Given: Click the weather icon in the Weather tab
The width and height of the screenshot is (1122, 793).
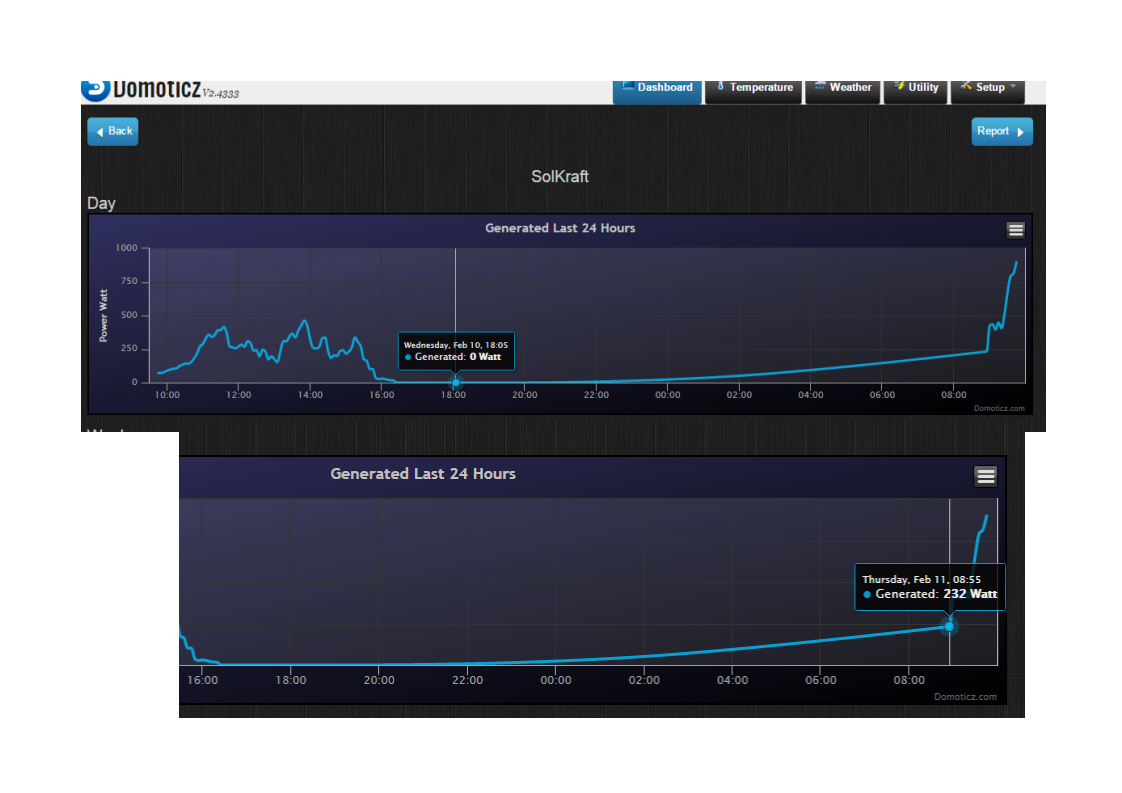Looking at the screenshot, I should (820, 86).
